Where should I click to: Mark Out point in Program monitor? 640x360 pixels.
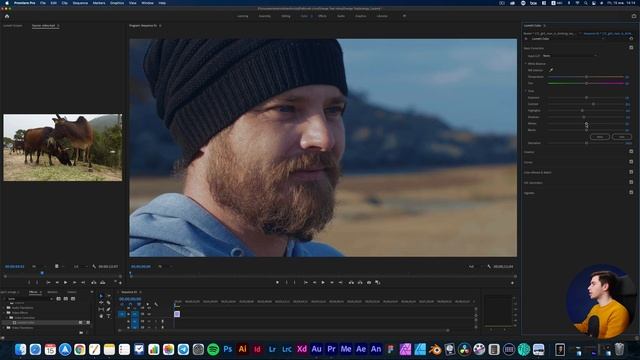(295, 282)
